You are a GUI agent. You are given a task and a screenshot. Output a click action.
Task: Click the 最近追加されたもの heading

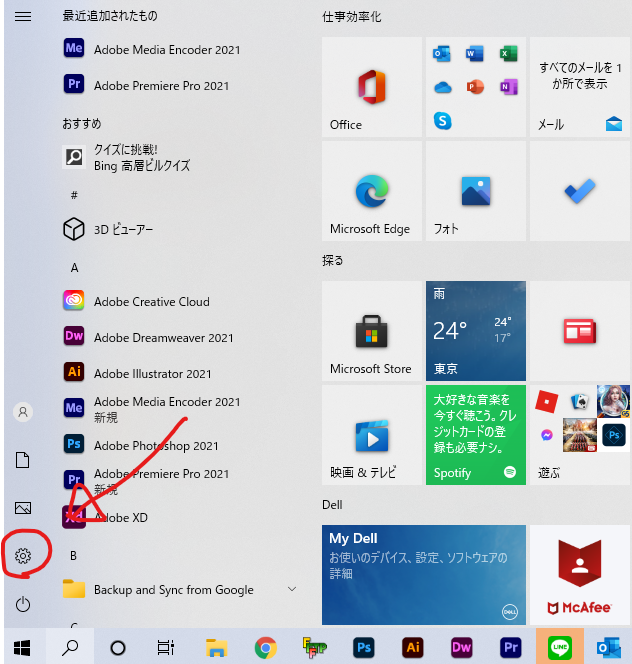coord(110,16)
